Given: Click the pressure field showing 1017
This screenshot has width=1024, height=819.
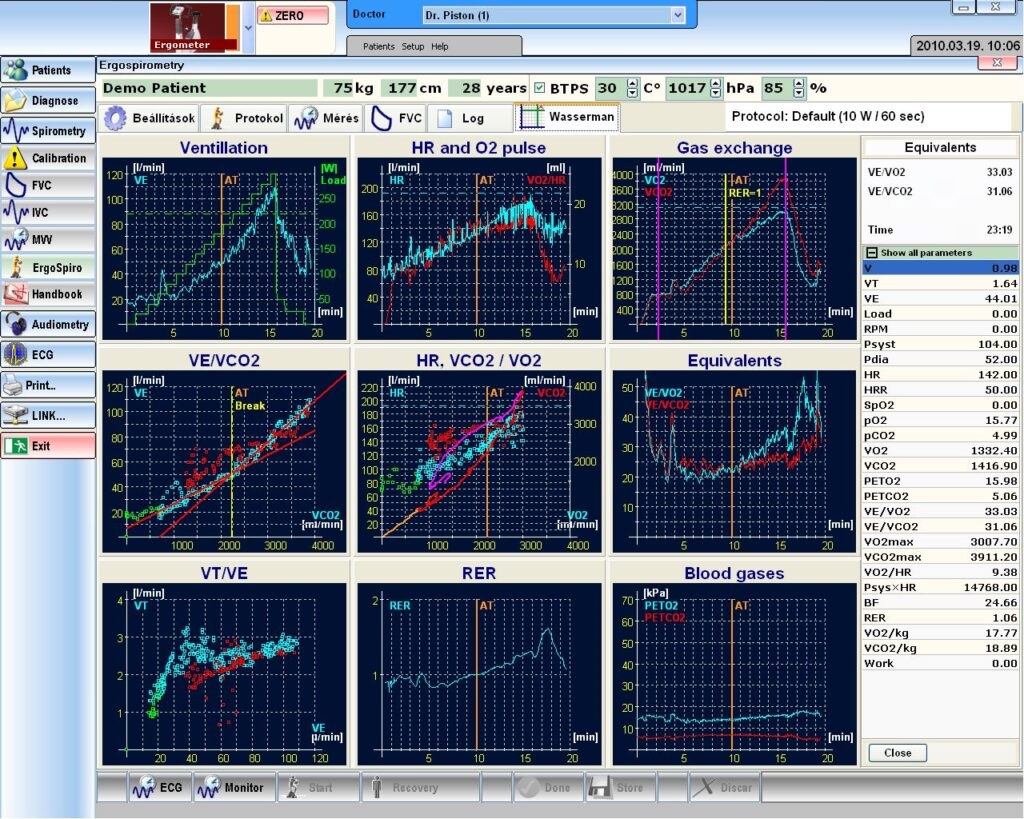Looking at the screenshot, I should pos(688,88).
